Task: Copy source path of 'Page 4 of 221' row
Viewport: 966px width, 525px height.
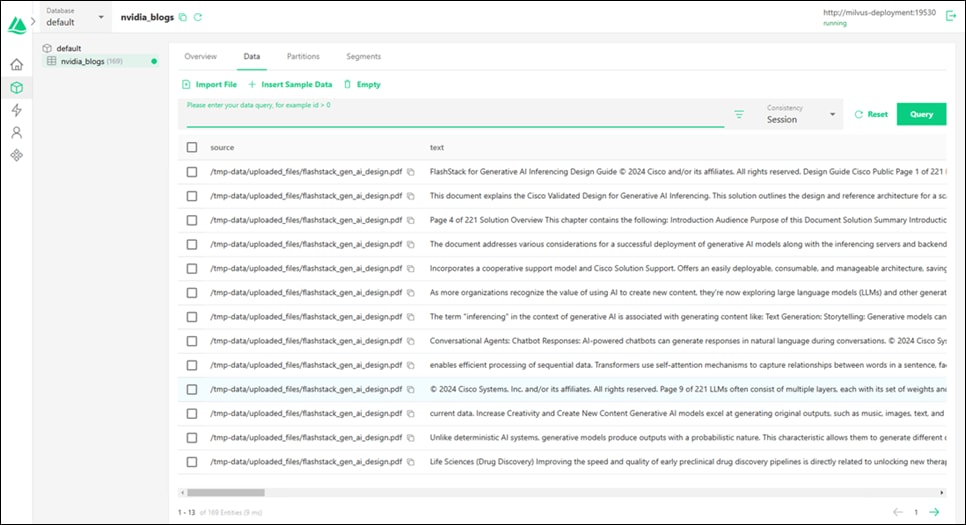Action: 411,220
